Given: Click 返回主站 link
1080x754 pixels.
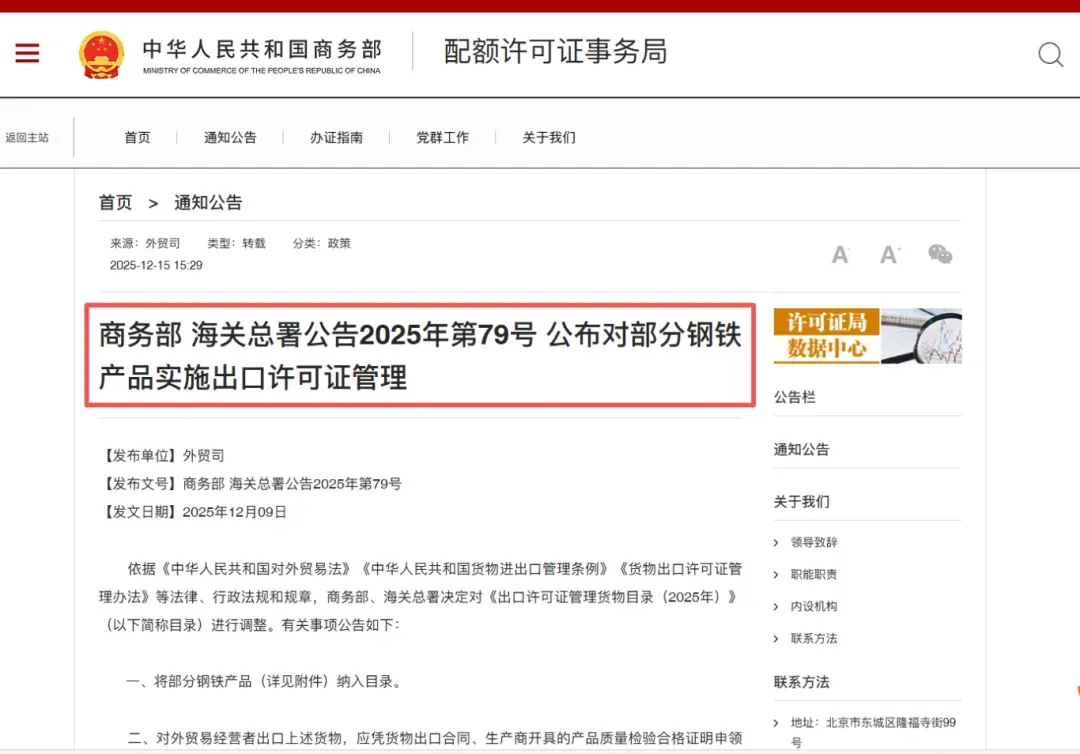Looking at the screenshot, I should (27, 138).
